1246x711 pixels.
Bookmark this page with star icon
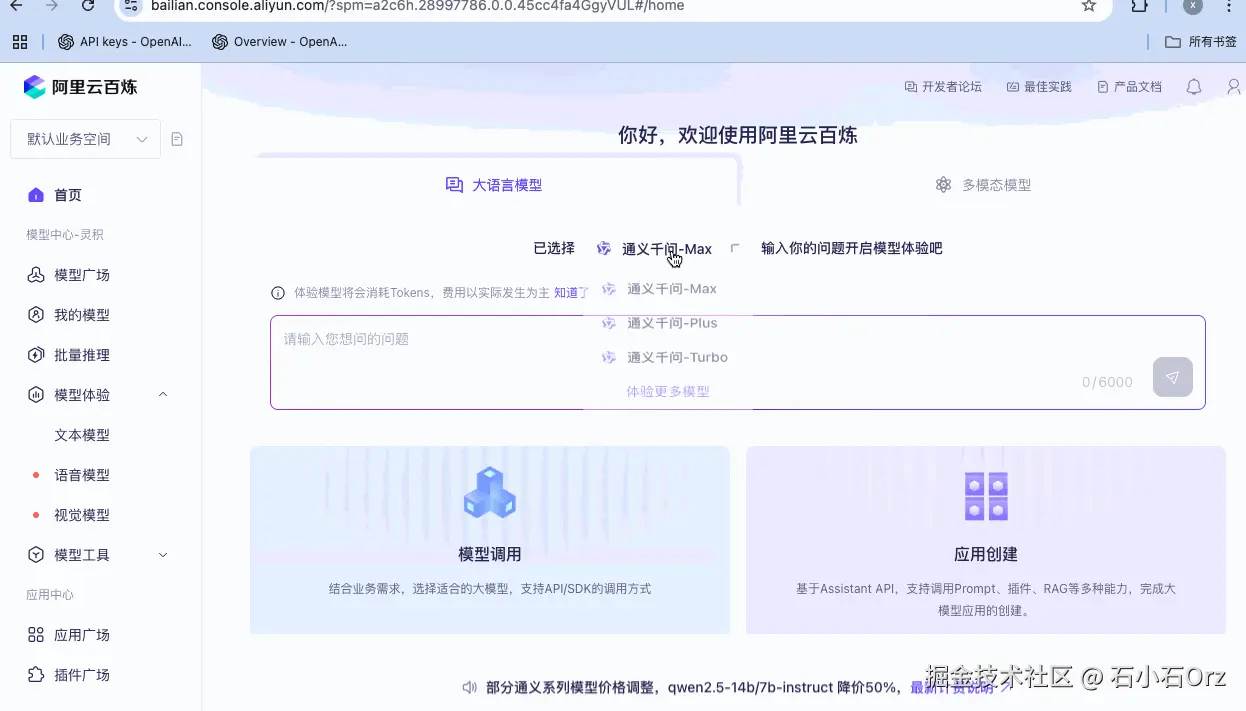(x=1089, y=6)
